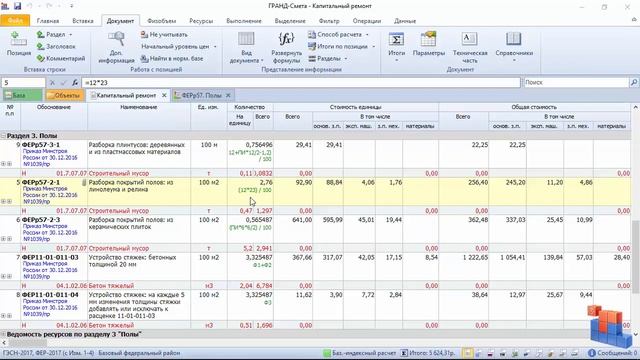
Task: Click the highlighted yellow status bar view button
Action: (x=467, y=353)
